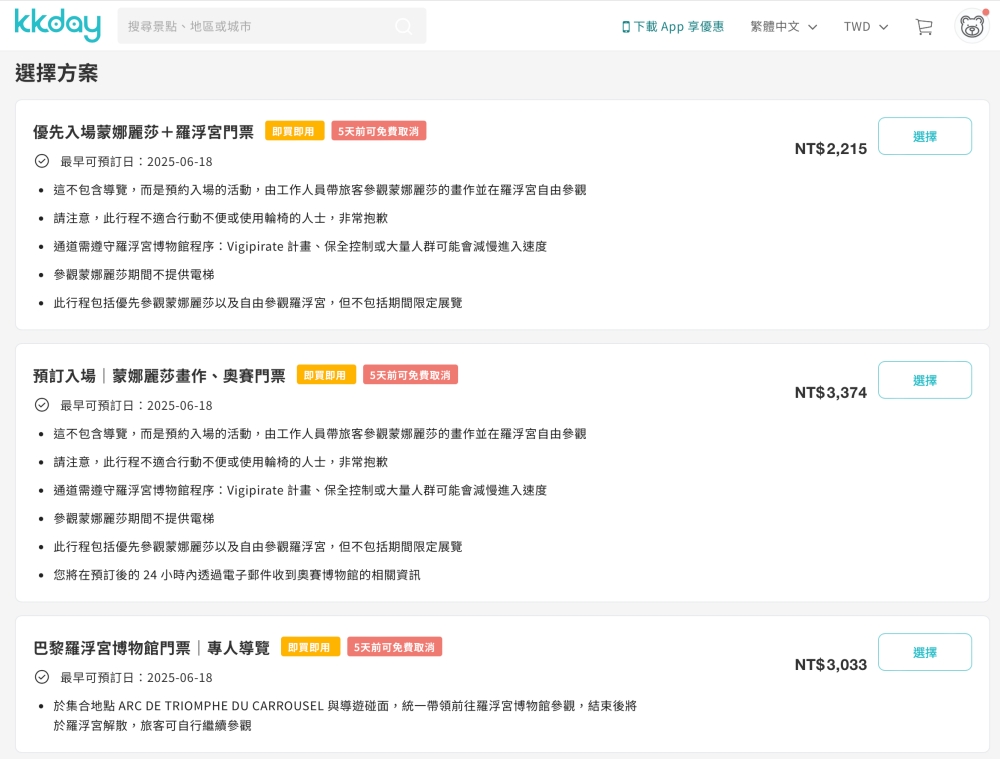
Task: Click the 預訂入場｜蒙娜麗莎畫作、奧賽門票 title
Action: tap(159, 376)
